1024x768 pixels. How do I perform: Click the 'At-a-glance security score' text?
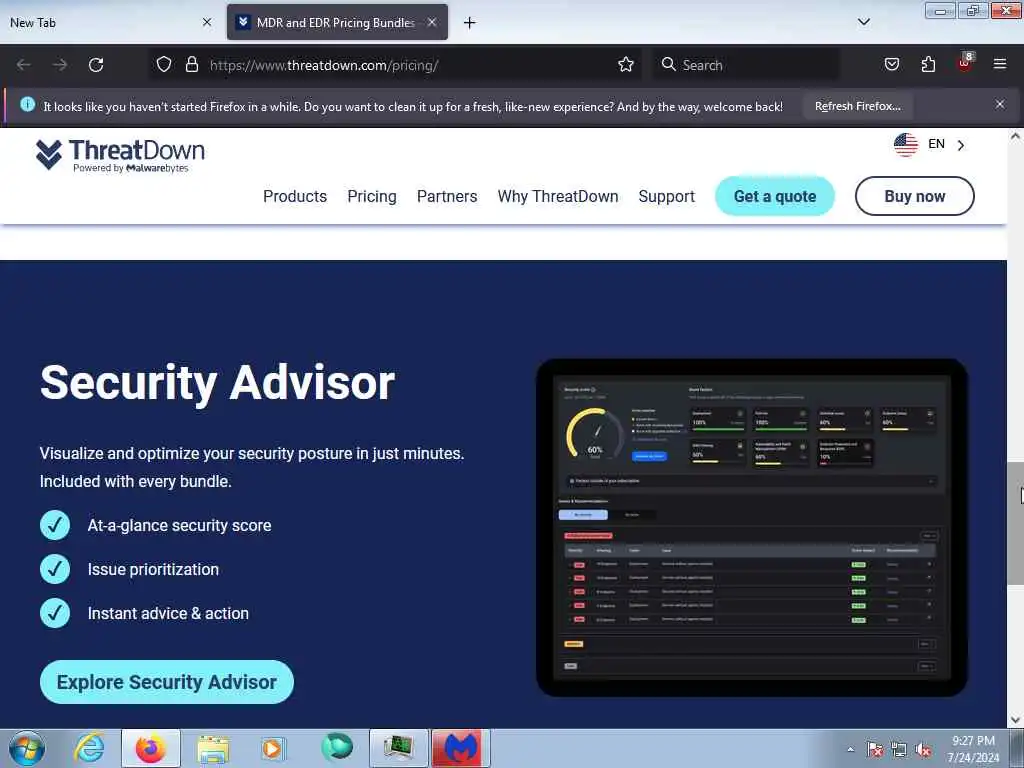(x=180, y=526)
